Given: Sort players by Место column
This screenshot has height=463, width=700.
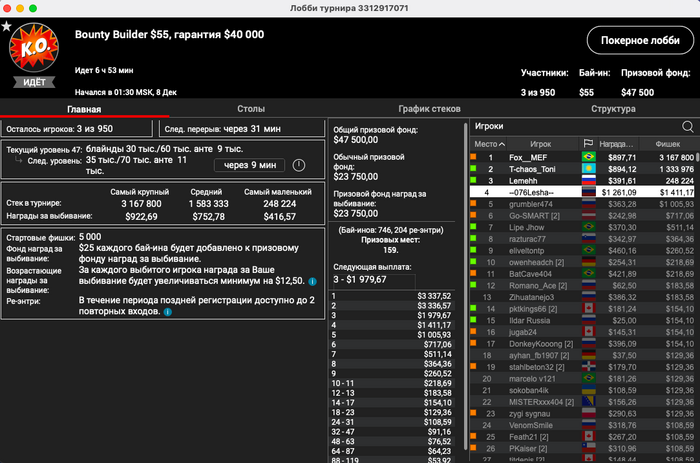Looking at the screenshot, I should point(489,144).
